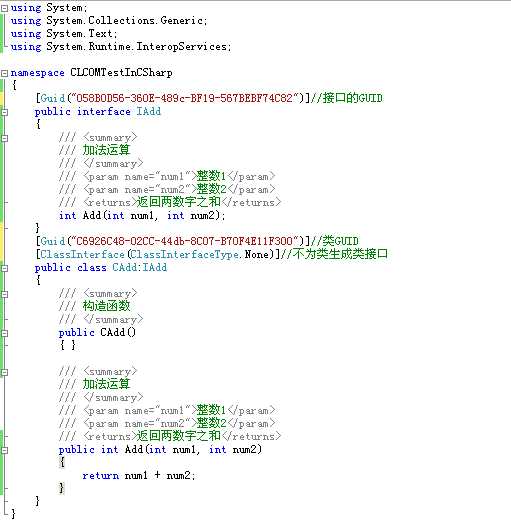Click the interface declaration 'int Add(int num1, int num2);'

142,215
